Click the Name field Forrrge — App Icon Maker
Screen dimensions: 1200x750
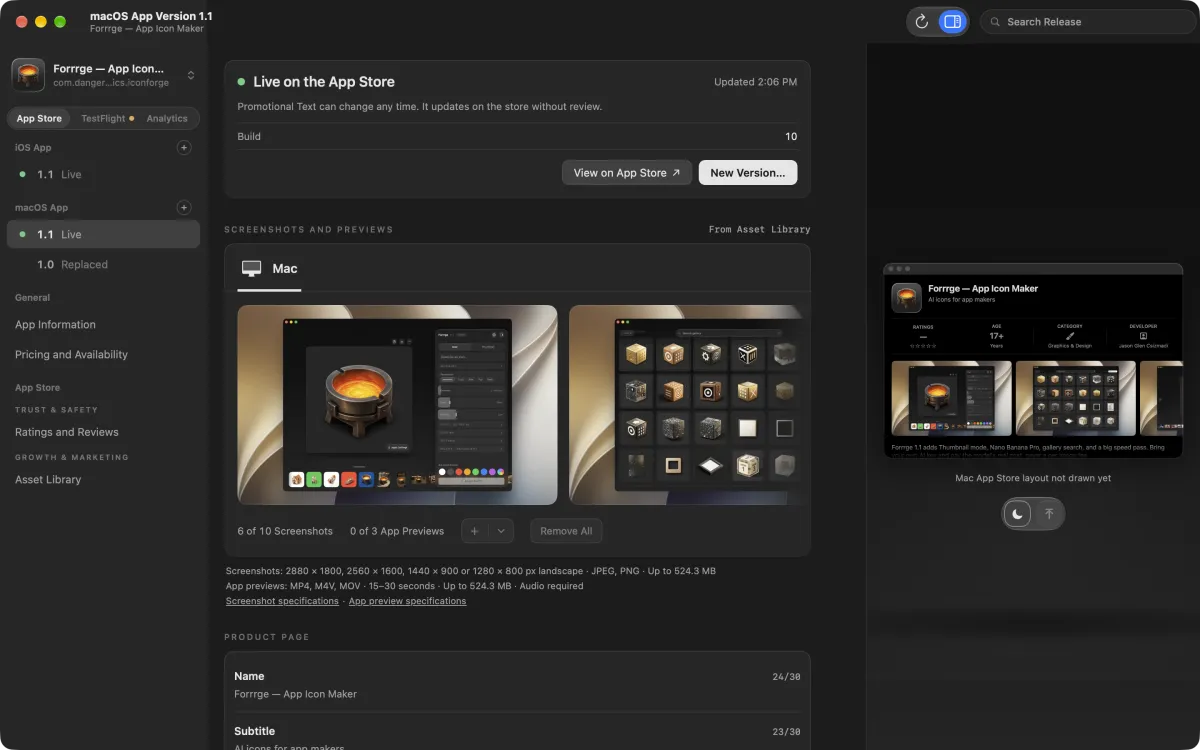pos(517,684)
